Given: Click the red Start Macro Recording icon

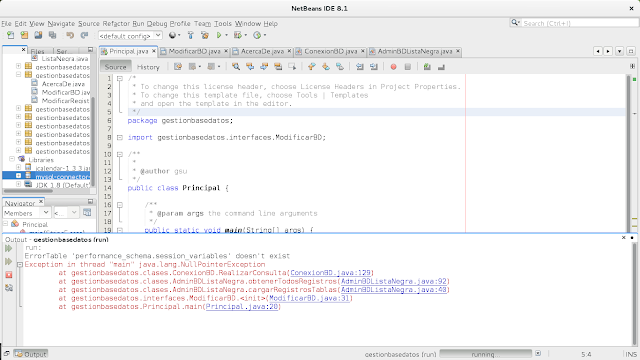Looking at the screenshot, I should click(393, 67).
